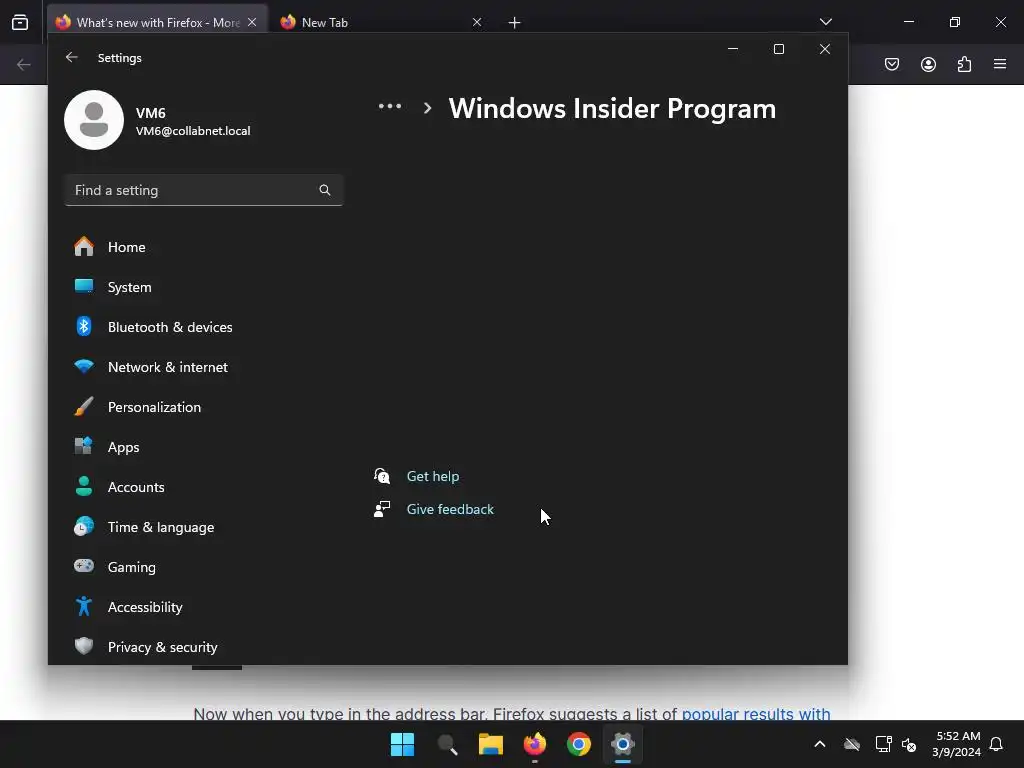1024x768 pixels.
Task: Click the Give feedback person icon
Action: tap(382, 509)
